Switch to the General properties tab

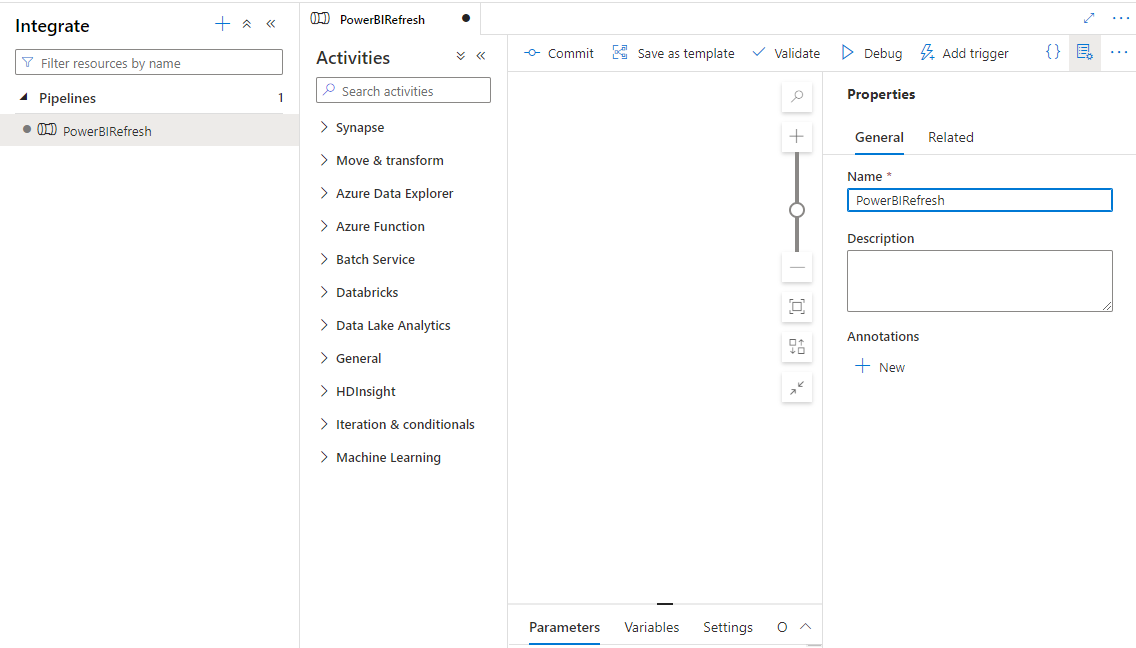tap(879, 137)
